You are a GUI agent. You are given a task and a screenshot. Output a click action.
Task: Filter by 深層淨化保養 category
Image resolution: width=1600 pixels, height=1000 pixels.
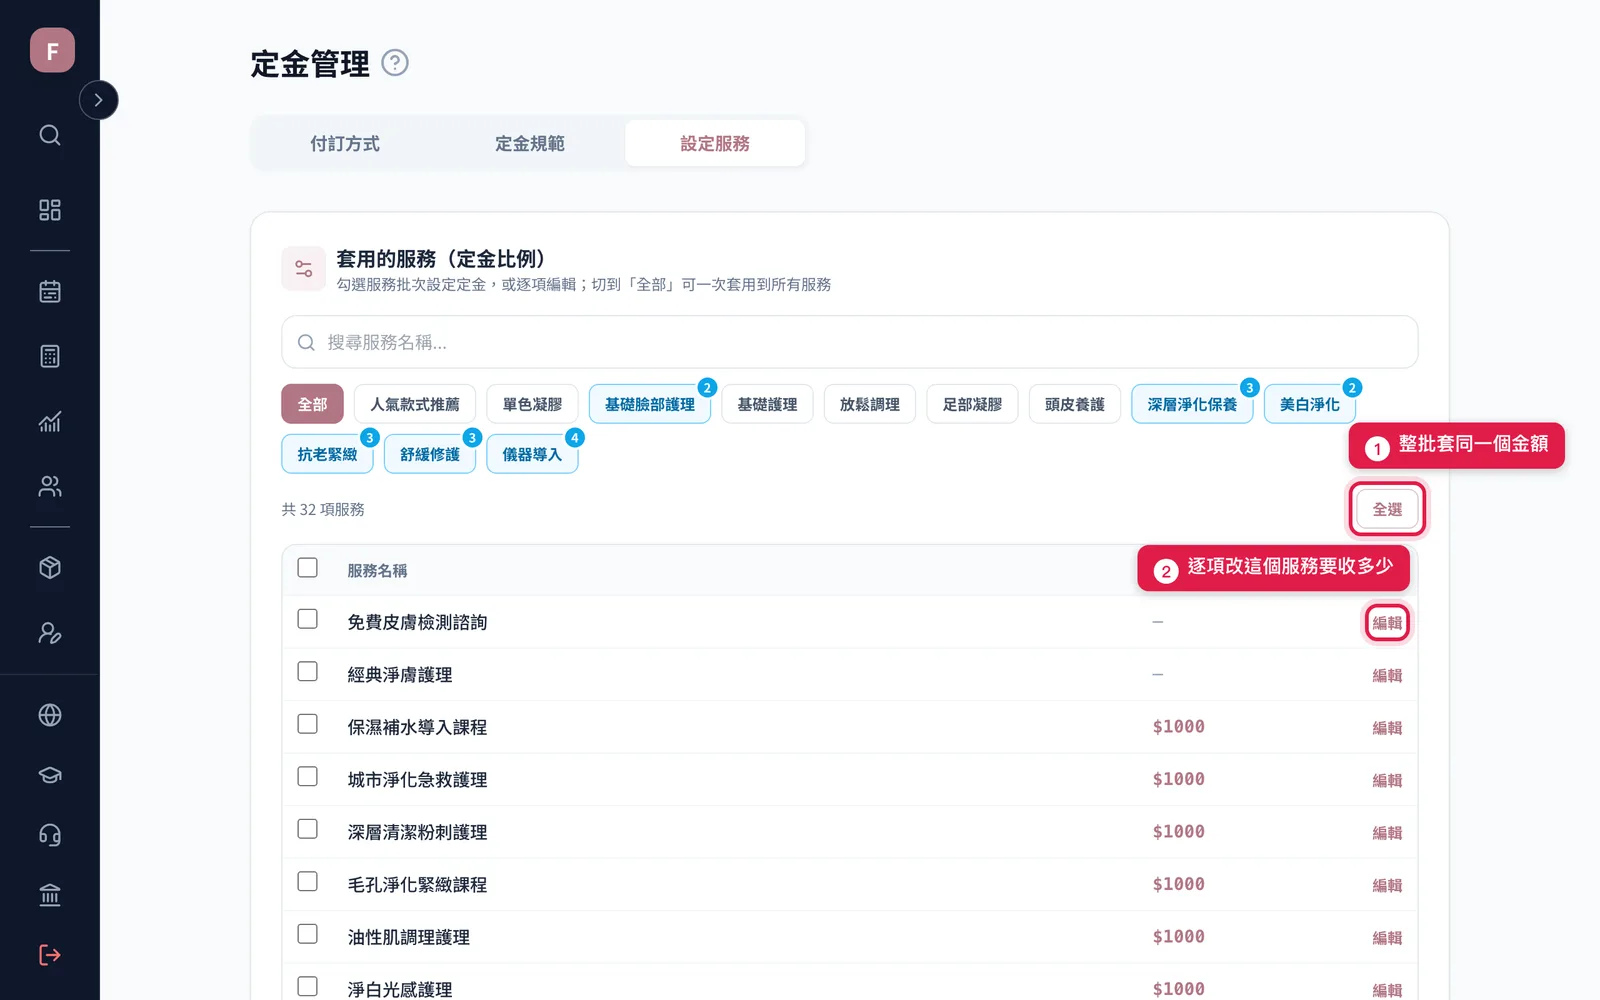pos(1192,404)
